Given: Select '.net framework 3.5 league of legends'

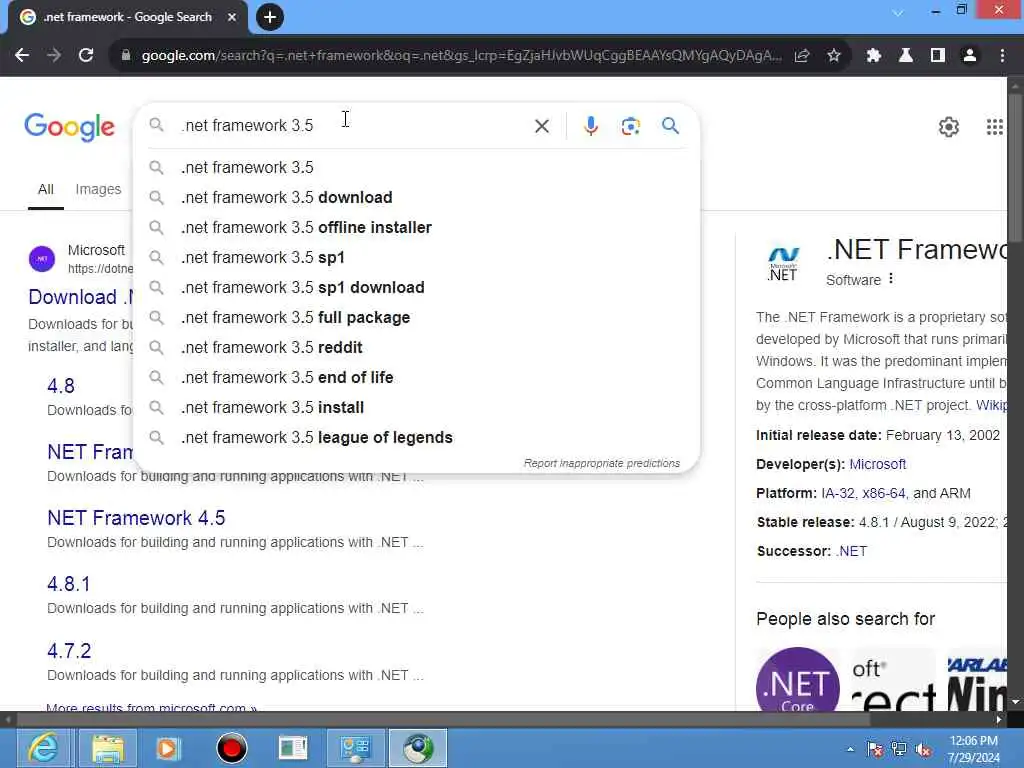Looking at the screenshot, I should 416,438.
